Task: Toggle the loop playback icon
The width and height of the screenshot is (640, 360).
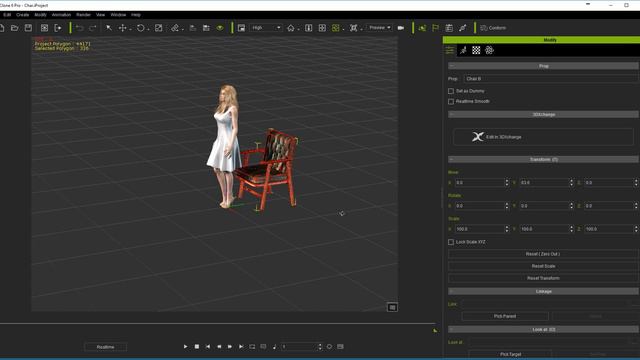Action: tap(252, 347)
